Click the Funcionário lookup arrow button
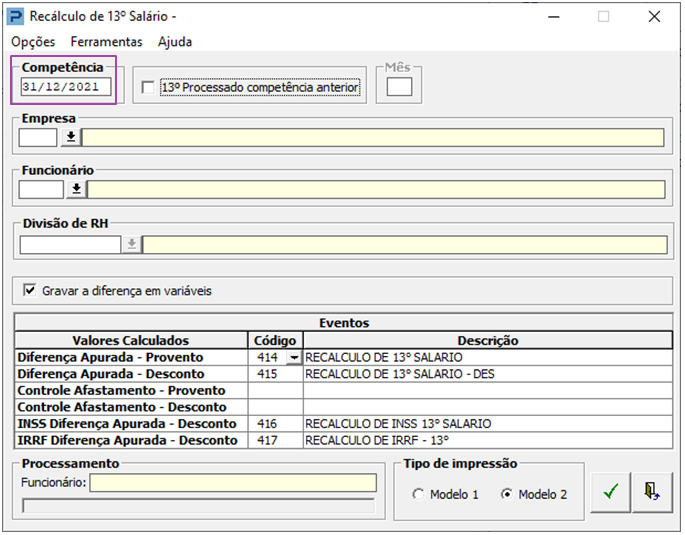The image size is (685, 535). point(77,189)
